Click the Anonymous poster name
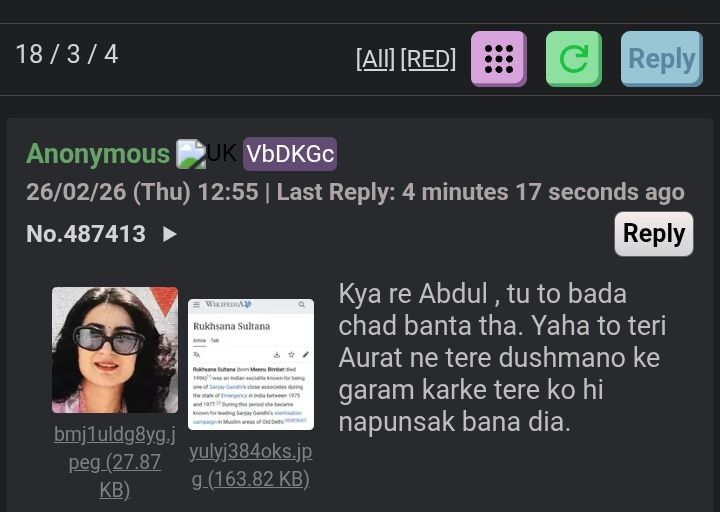 pos(98,154)
